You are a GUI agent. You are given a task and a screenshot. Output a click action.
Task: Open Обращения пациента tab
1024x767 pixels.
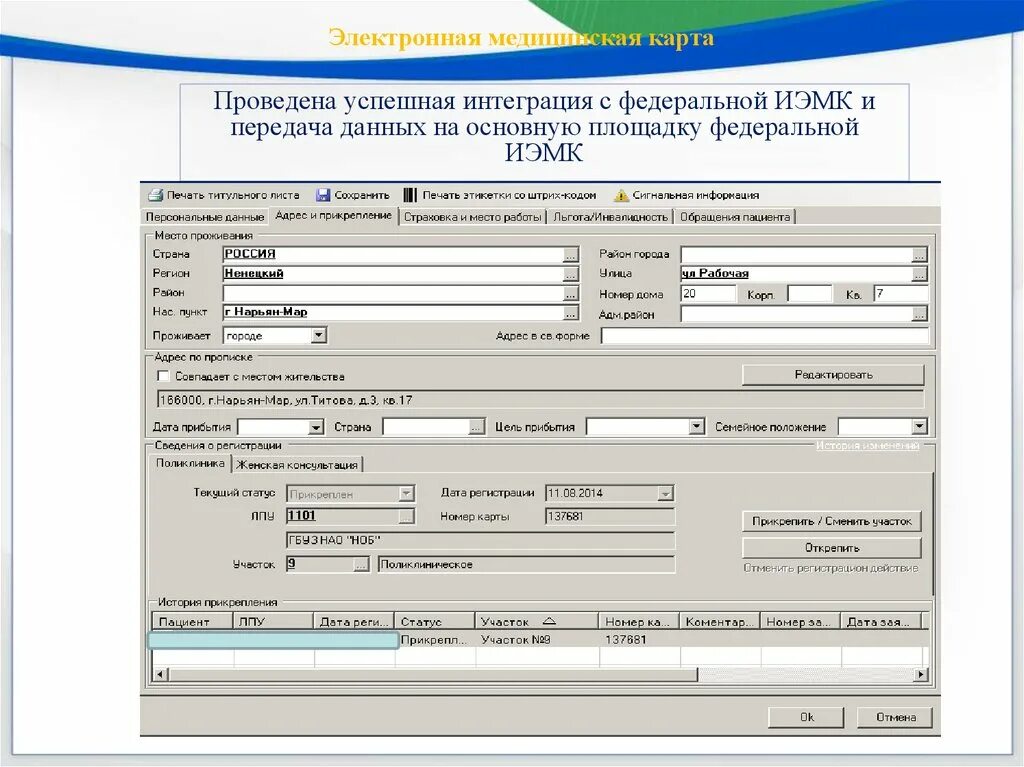(735, 217)
